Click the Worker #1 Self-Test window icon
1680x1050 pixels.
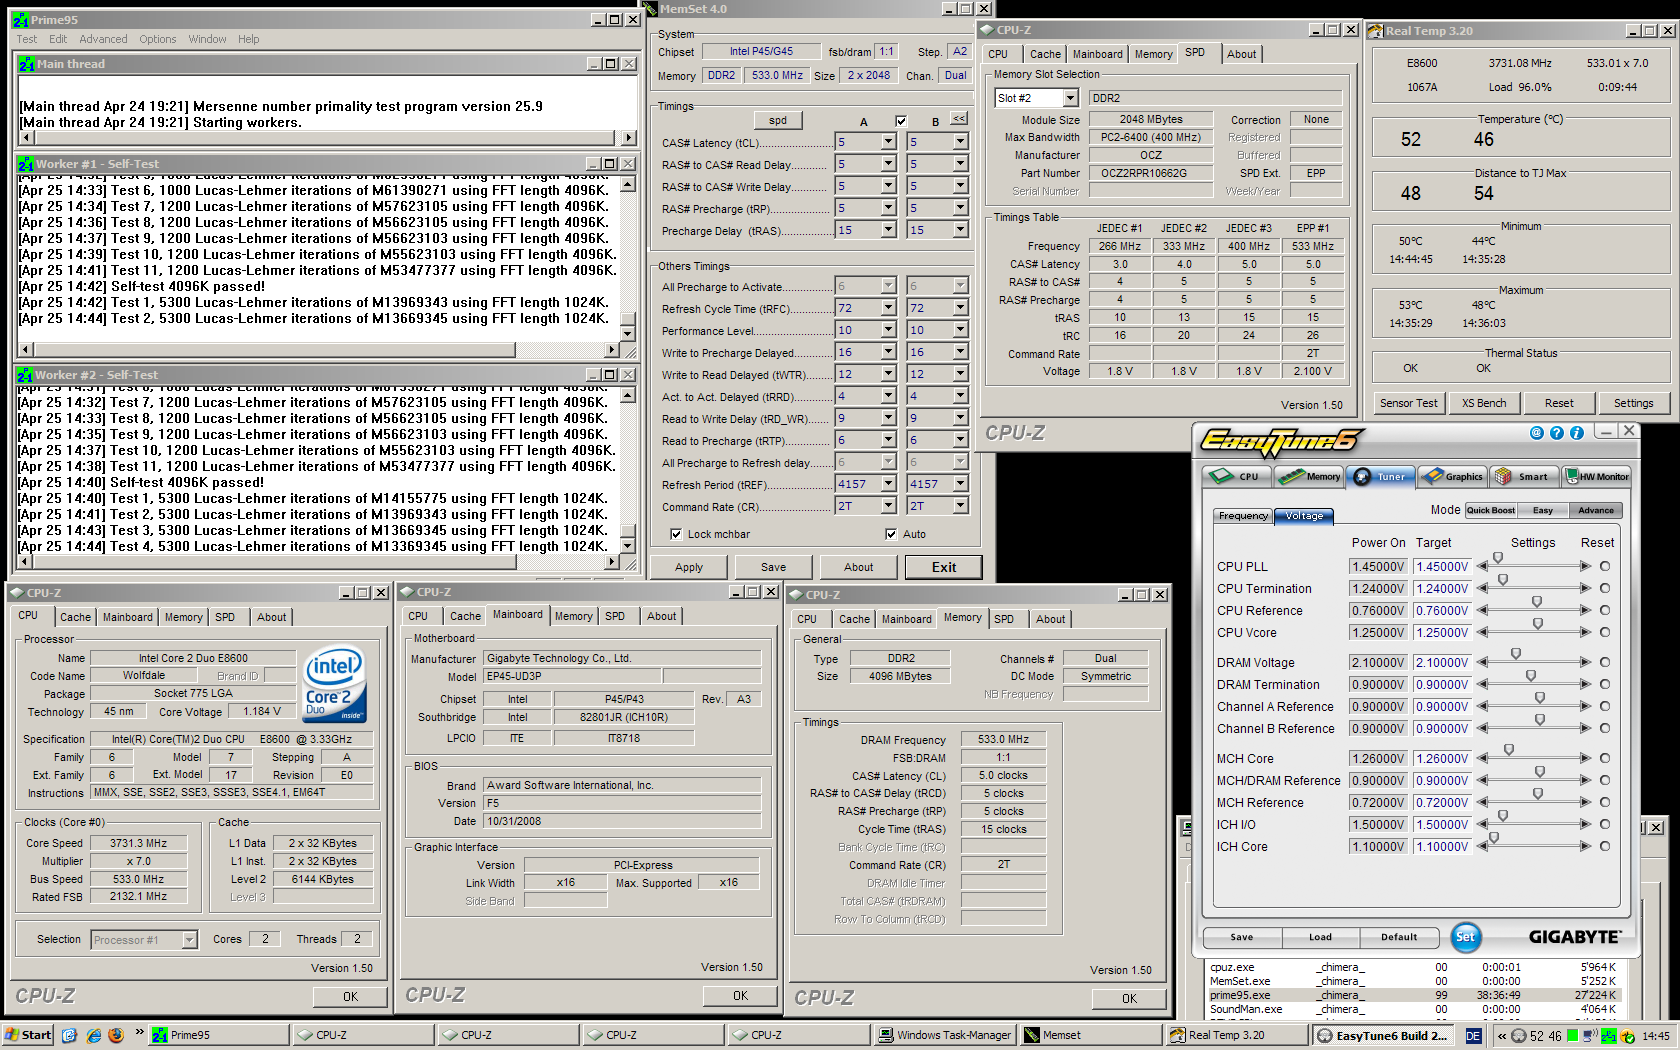tap(26, 164)
